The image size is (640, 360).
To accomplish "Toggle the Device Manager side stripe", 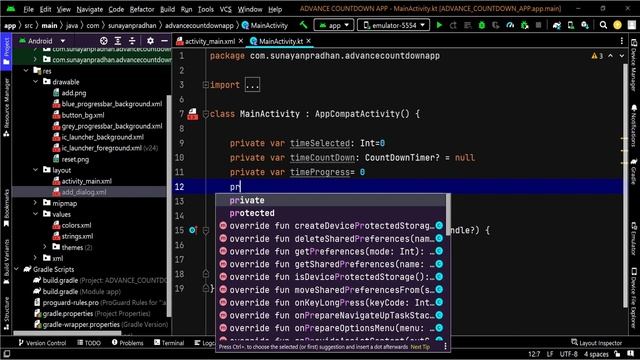I will pyautogui.click(x=634, y=65).
